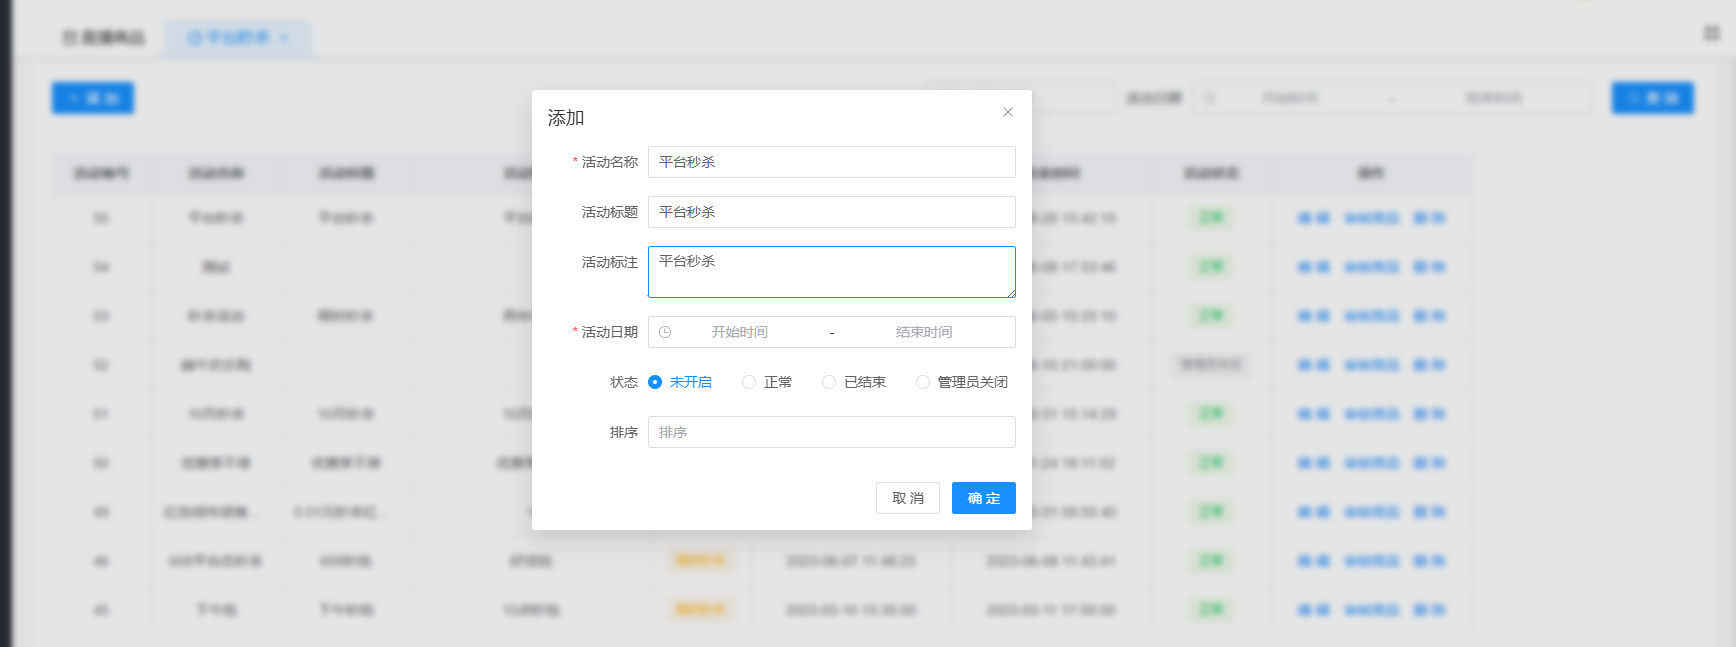Select the 管理员关闭 status radio button

pos(923,382)
